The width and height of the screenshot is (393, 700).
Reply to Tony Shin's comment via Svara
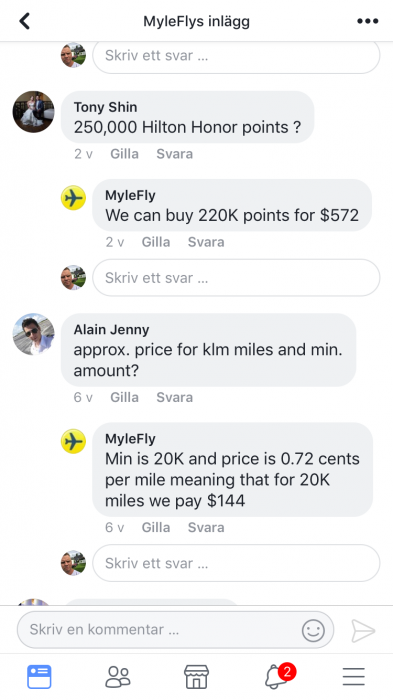(x=175, y=154)
